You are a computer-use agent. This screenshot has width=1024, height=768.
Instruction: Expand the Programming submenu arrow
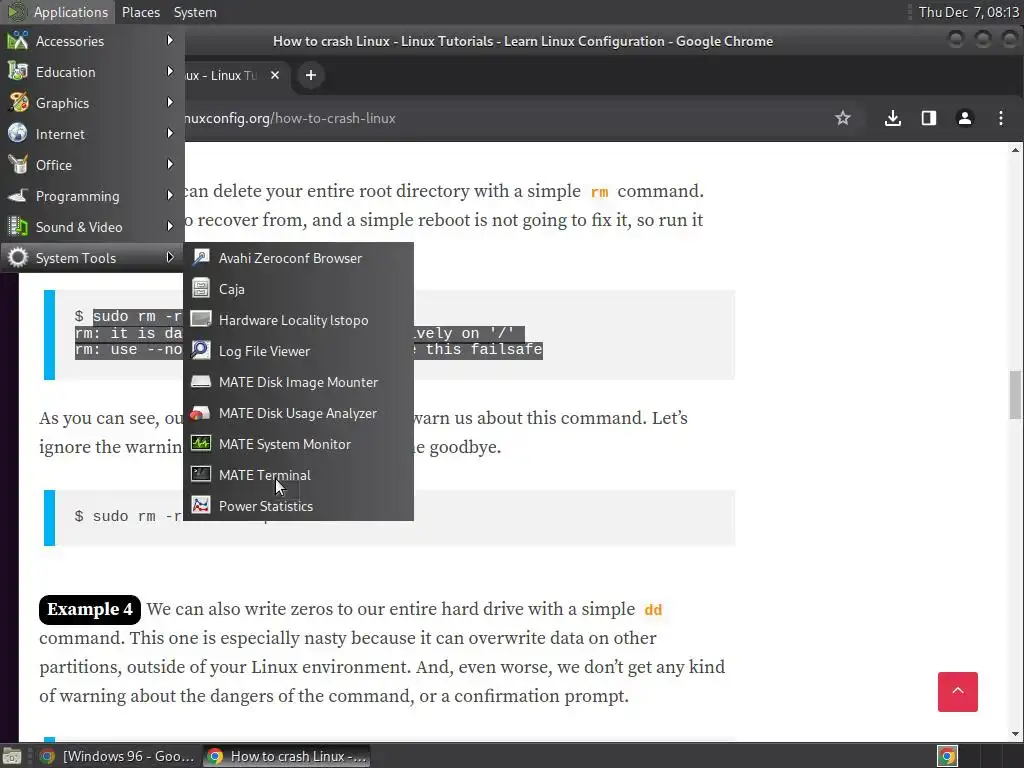pos(170,195)
